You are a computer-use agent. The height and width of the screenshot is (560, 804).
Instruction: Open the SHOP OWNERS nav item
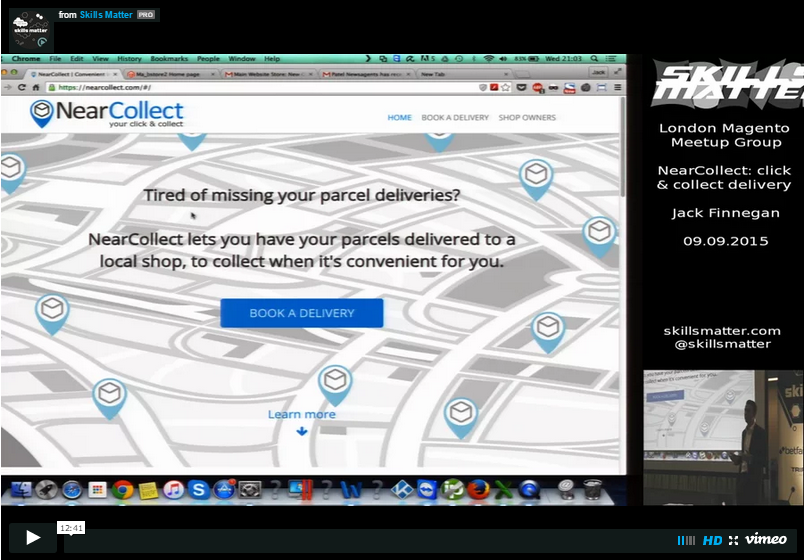tap(527, 117)
